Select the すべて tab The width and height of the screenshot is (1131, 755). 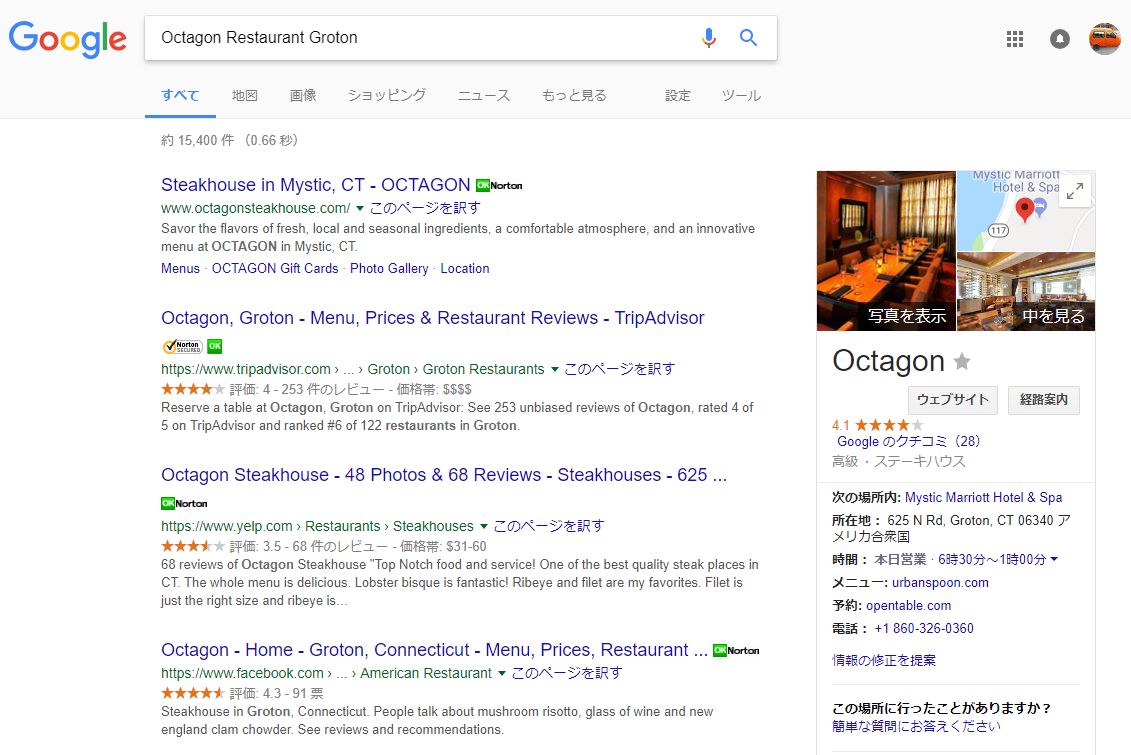(180, 95)
